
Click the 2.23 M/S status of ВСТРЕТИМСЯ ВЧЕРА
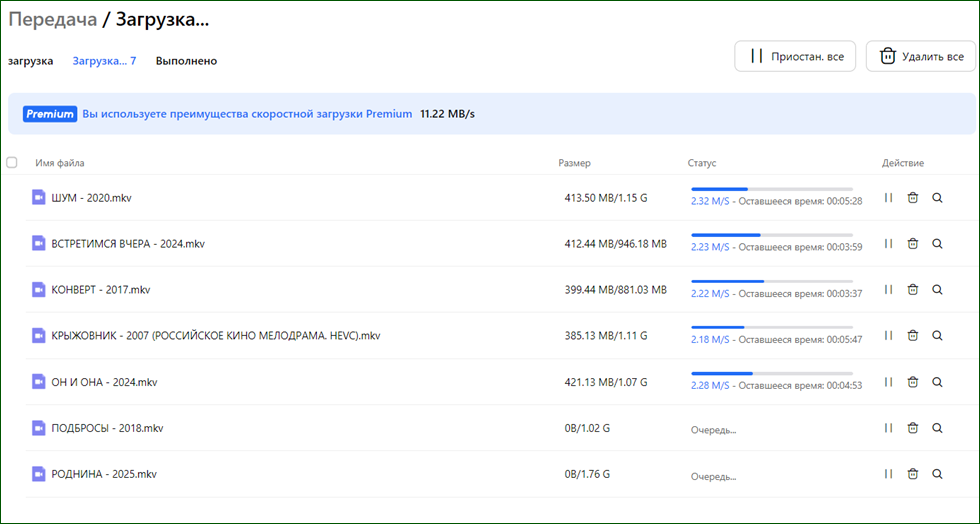[x=710, y=247]
